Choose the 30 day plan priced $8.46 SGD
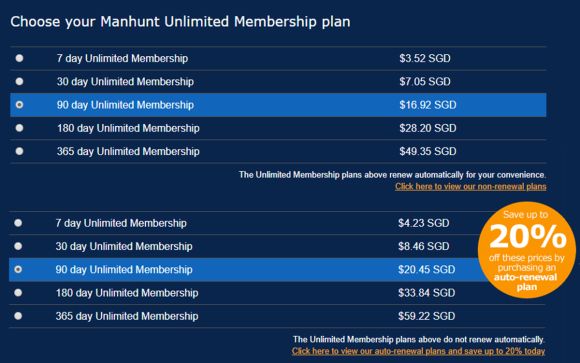Viewport: 580px width, 363px height. coord(18,246)
